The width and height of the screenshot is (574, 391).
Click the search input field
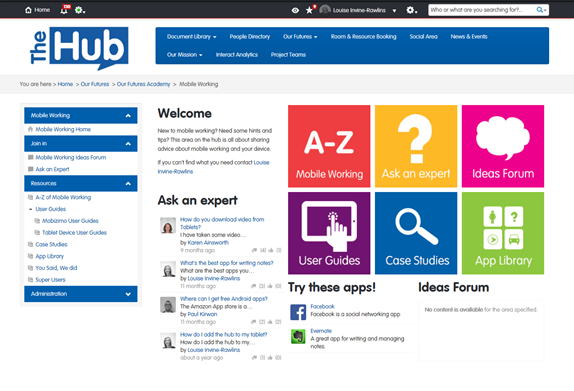pyautogui.click(x=482, y=10)
